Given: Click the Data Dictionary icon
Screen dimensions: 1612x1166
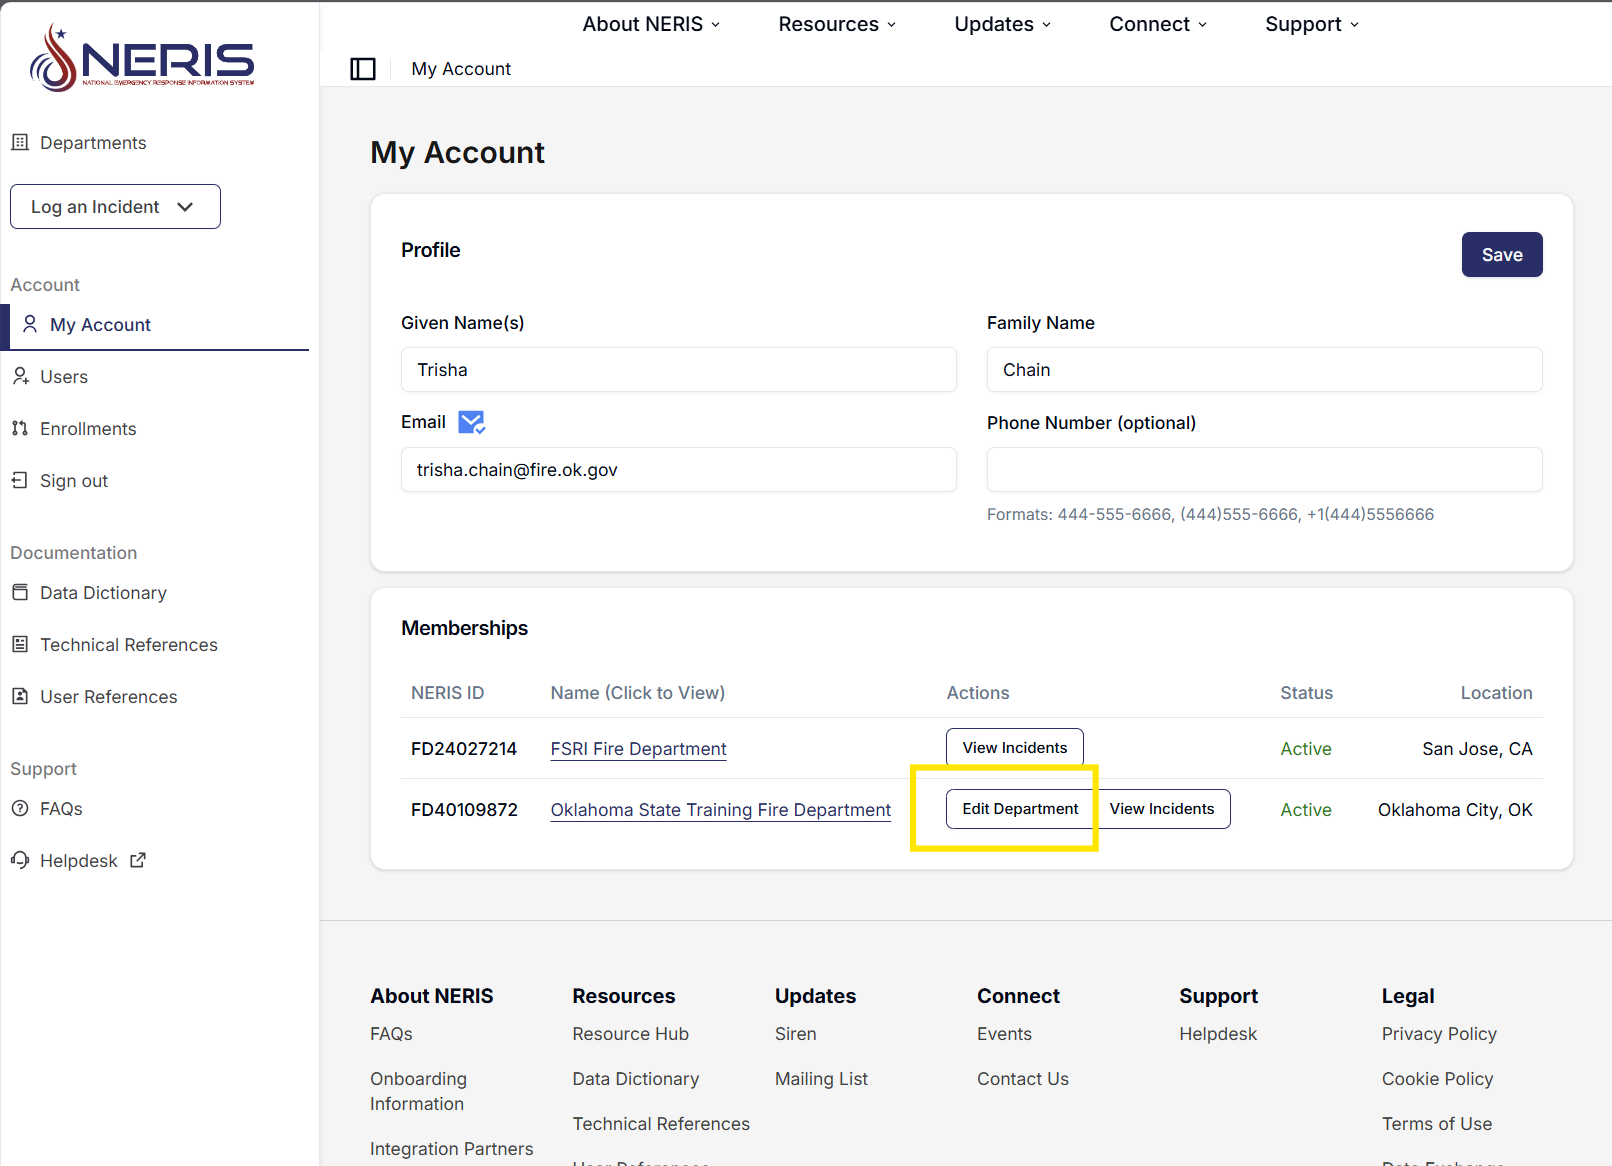Looking at the screenshot, I should (x=20, y=593).
